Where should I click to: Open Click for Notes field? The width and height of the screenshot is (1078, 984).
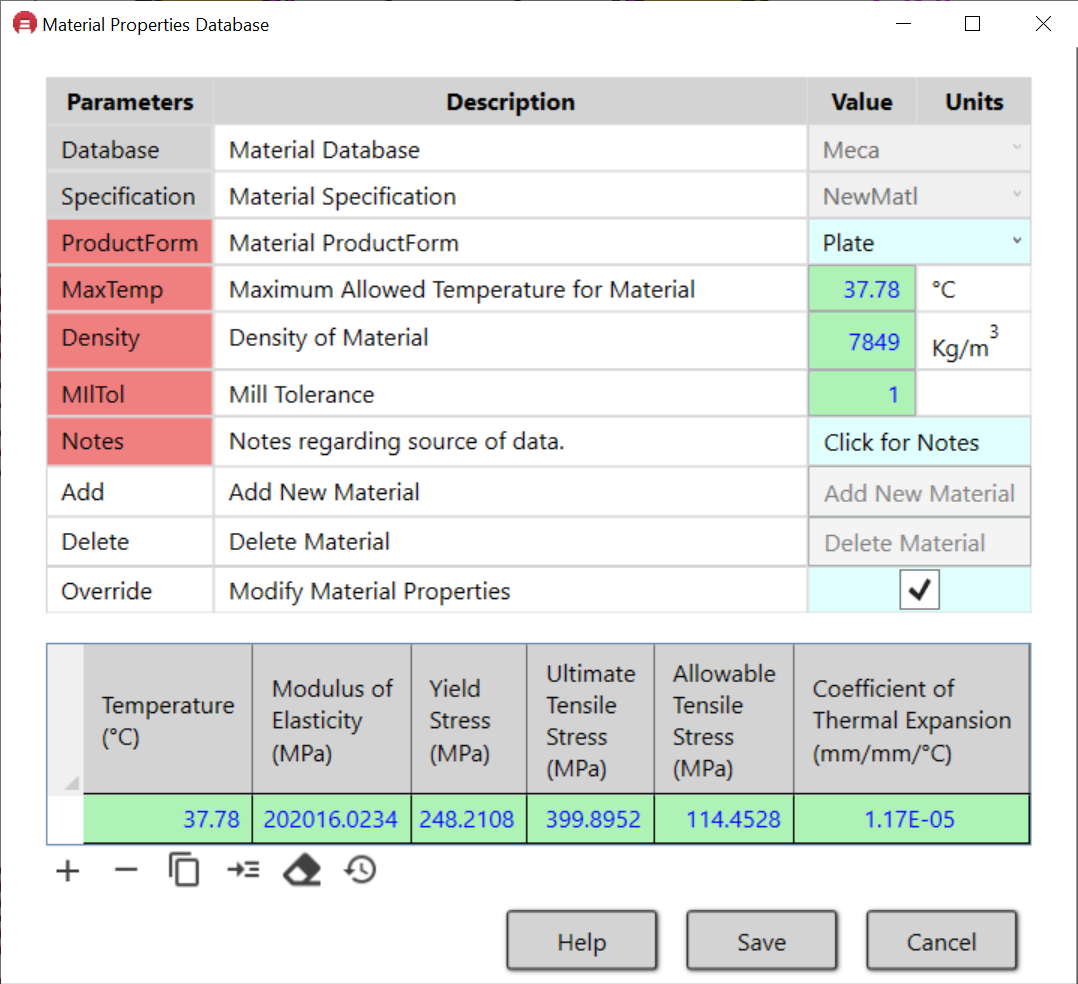919,442
